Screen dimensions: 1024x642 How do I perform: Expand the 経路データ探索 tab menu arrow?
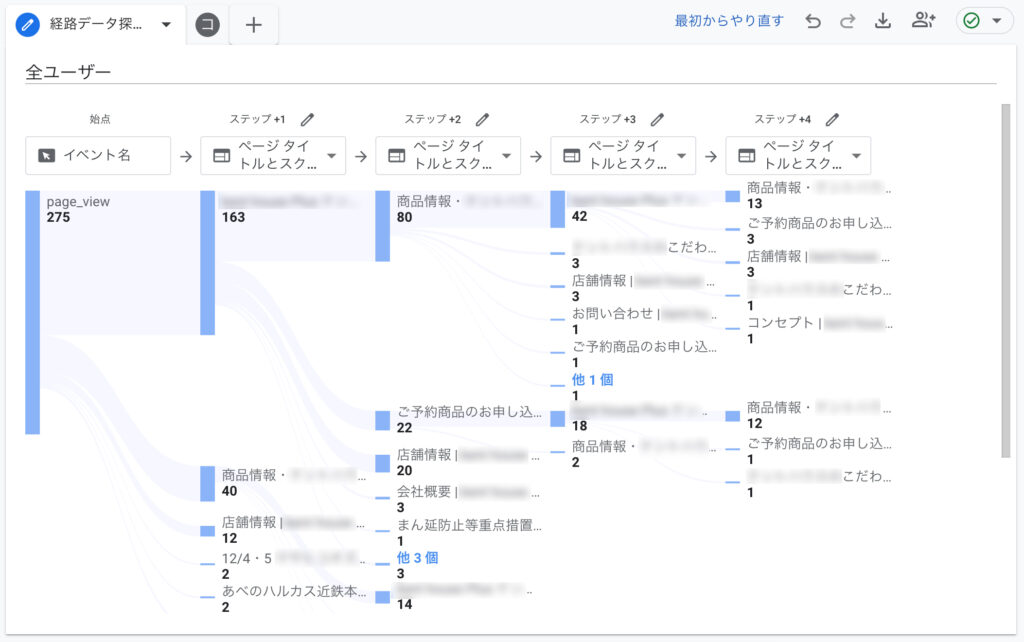[166, 25]
